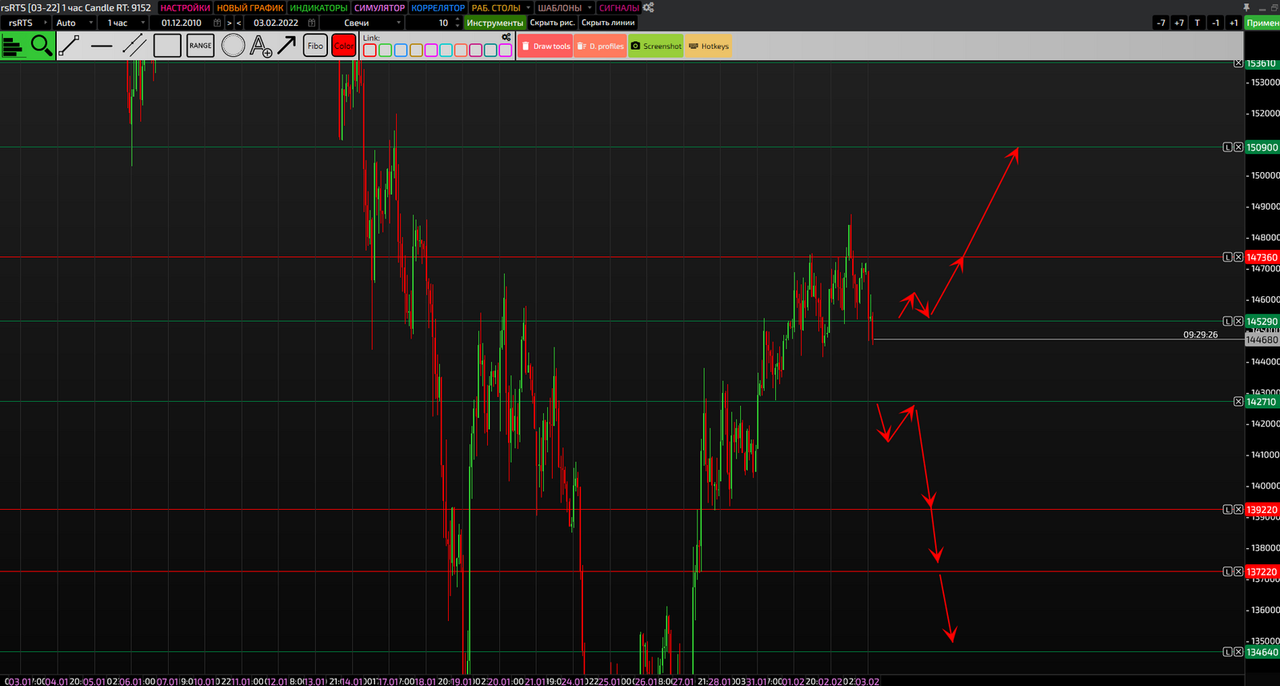The image size is (1280, 686).
Task: Select the circle drawing tool
Action: click(233, 45)
